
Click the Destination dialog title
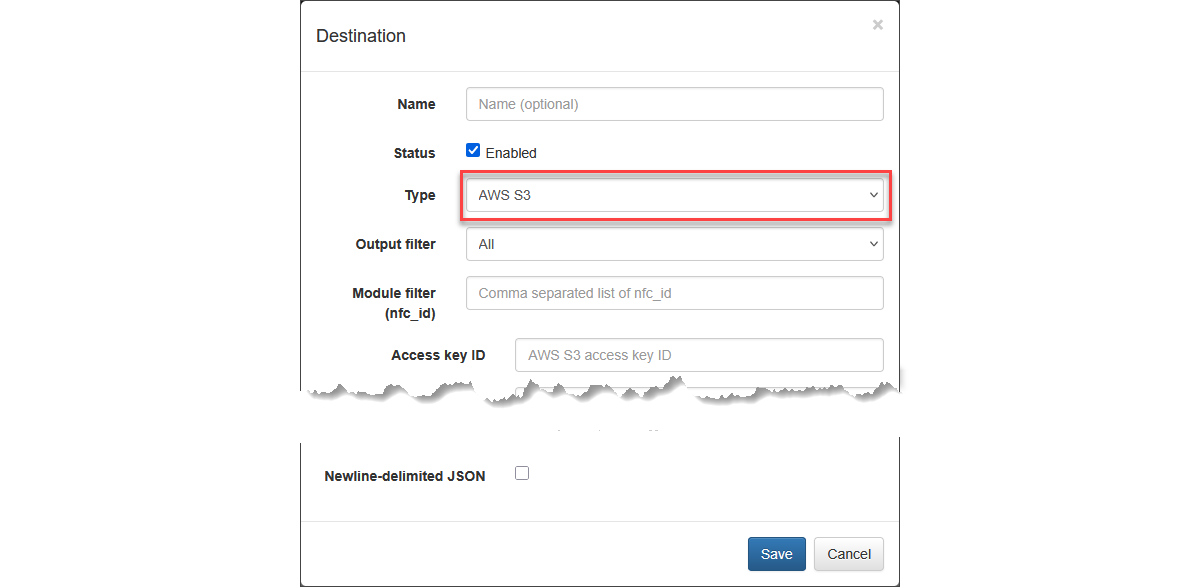(361, 36)
